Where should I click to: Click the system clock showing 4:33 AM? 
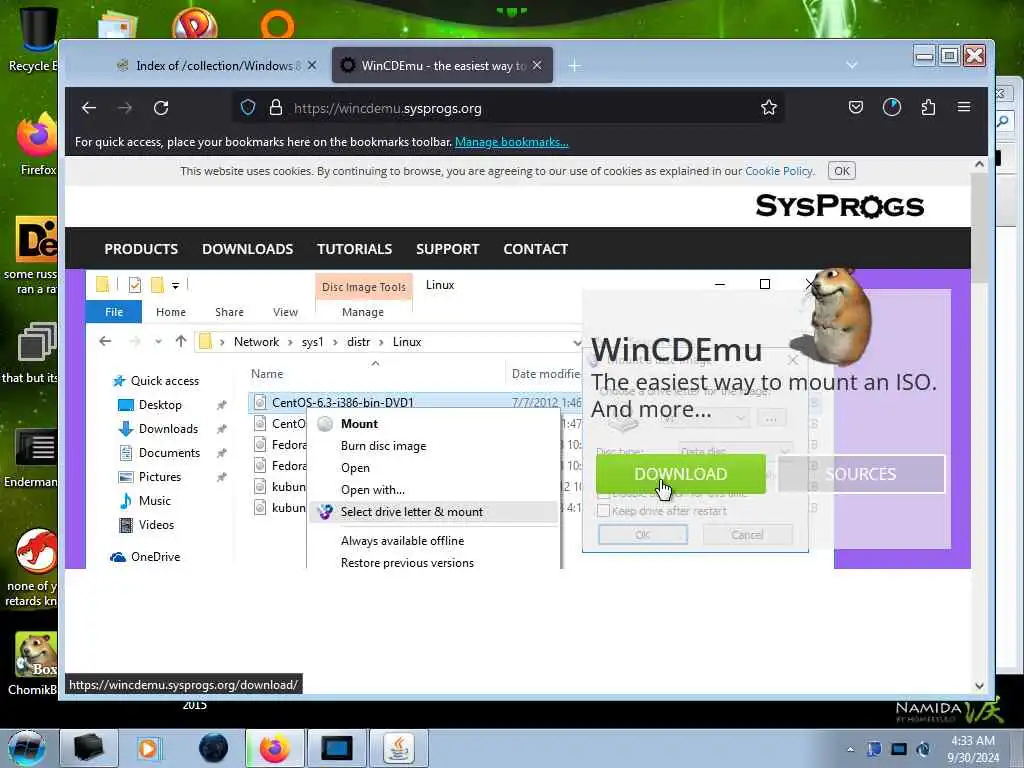(x=972, y=741)
